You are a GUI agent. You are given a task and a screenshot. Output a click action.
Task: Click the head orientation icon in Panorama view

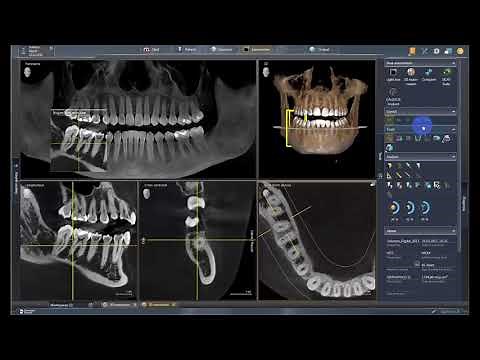pyautogui.click(x=28, y=72)
